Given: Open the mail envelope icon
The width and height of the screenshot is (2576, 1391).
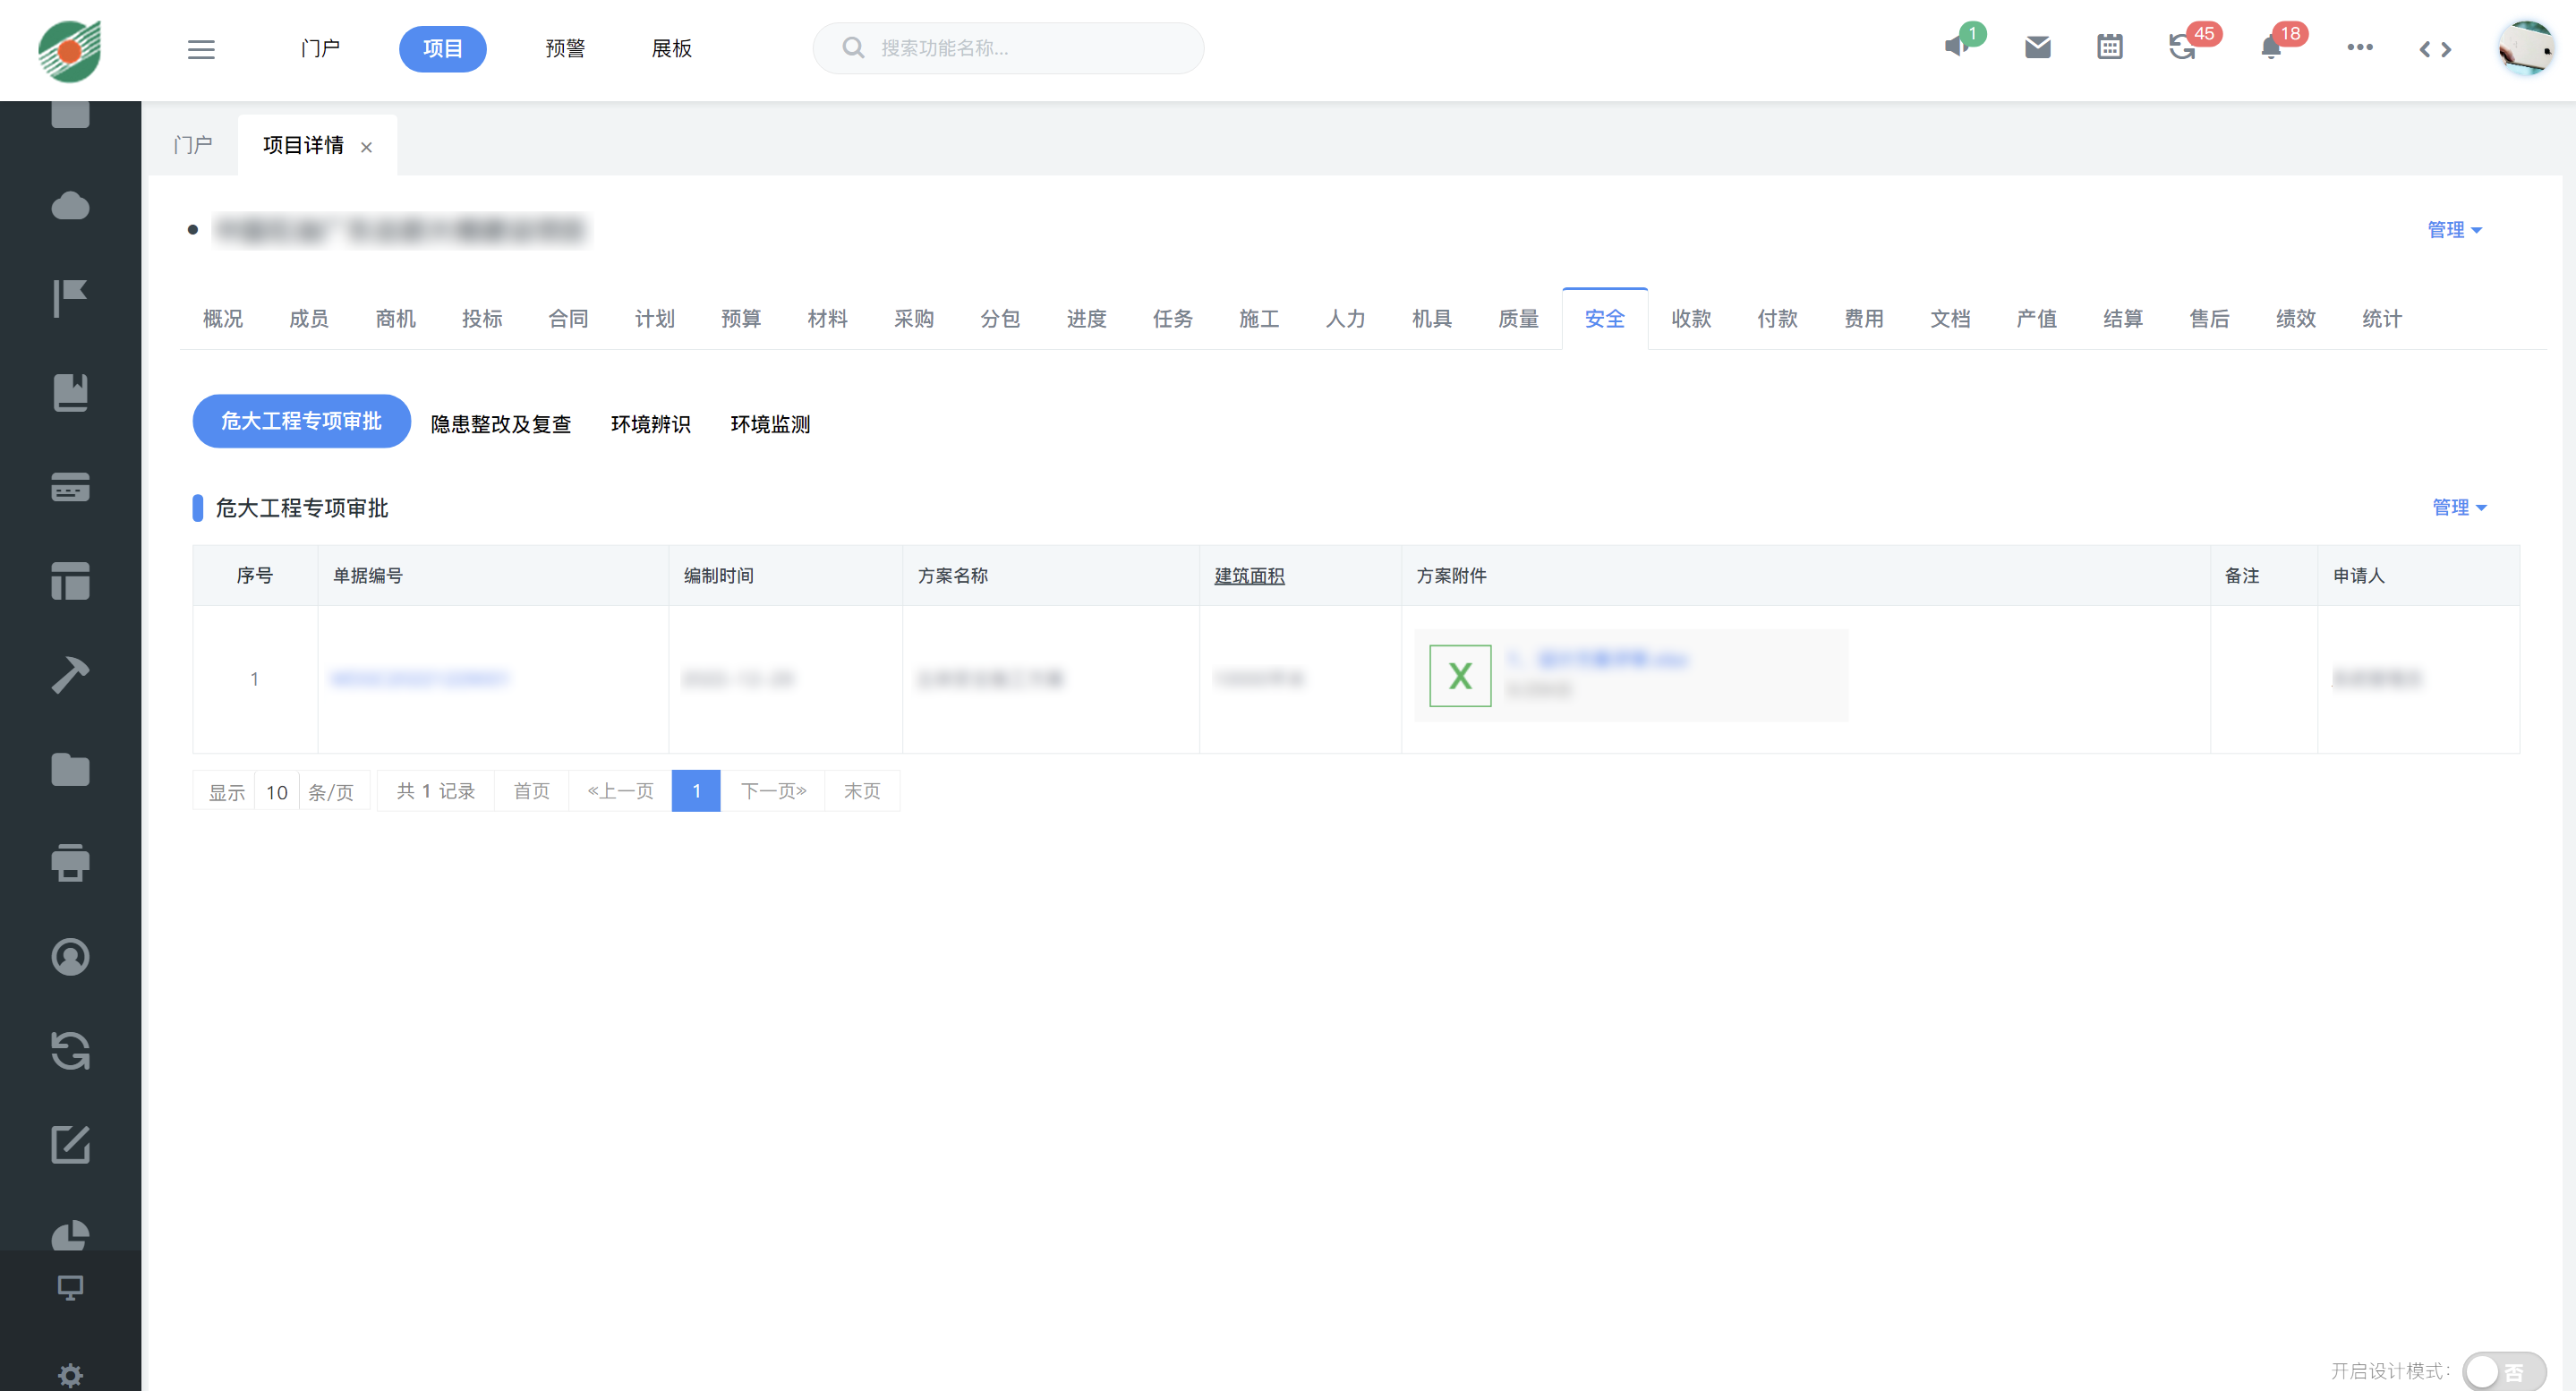Looking at the screenshot, I should (x=2037, y=47).
